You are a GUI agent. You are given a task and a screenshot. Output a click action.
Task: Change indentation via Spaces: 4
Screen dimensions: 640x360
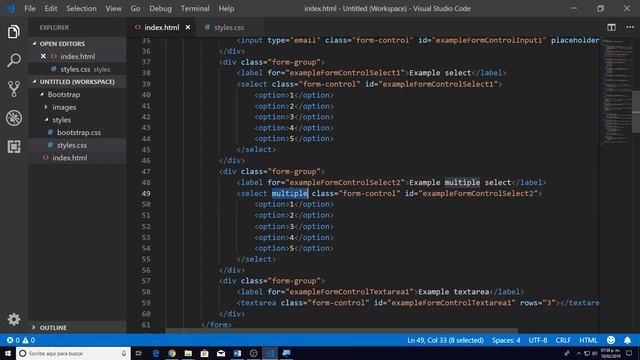pyautogui.click(x=506, y=340)
